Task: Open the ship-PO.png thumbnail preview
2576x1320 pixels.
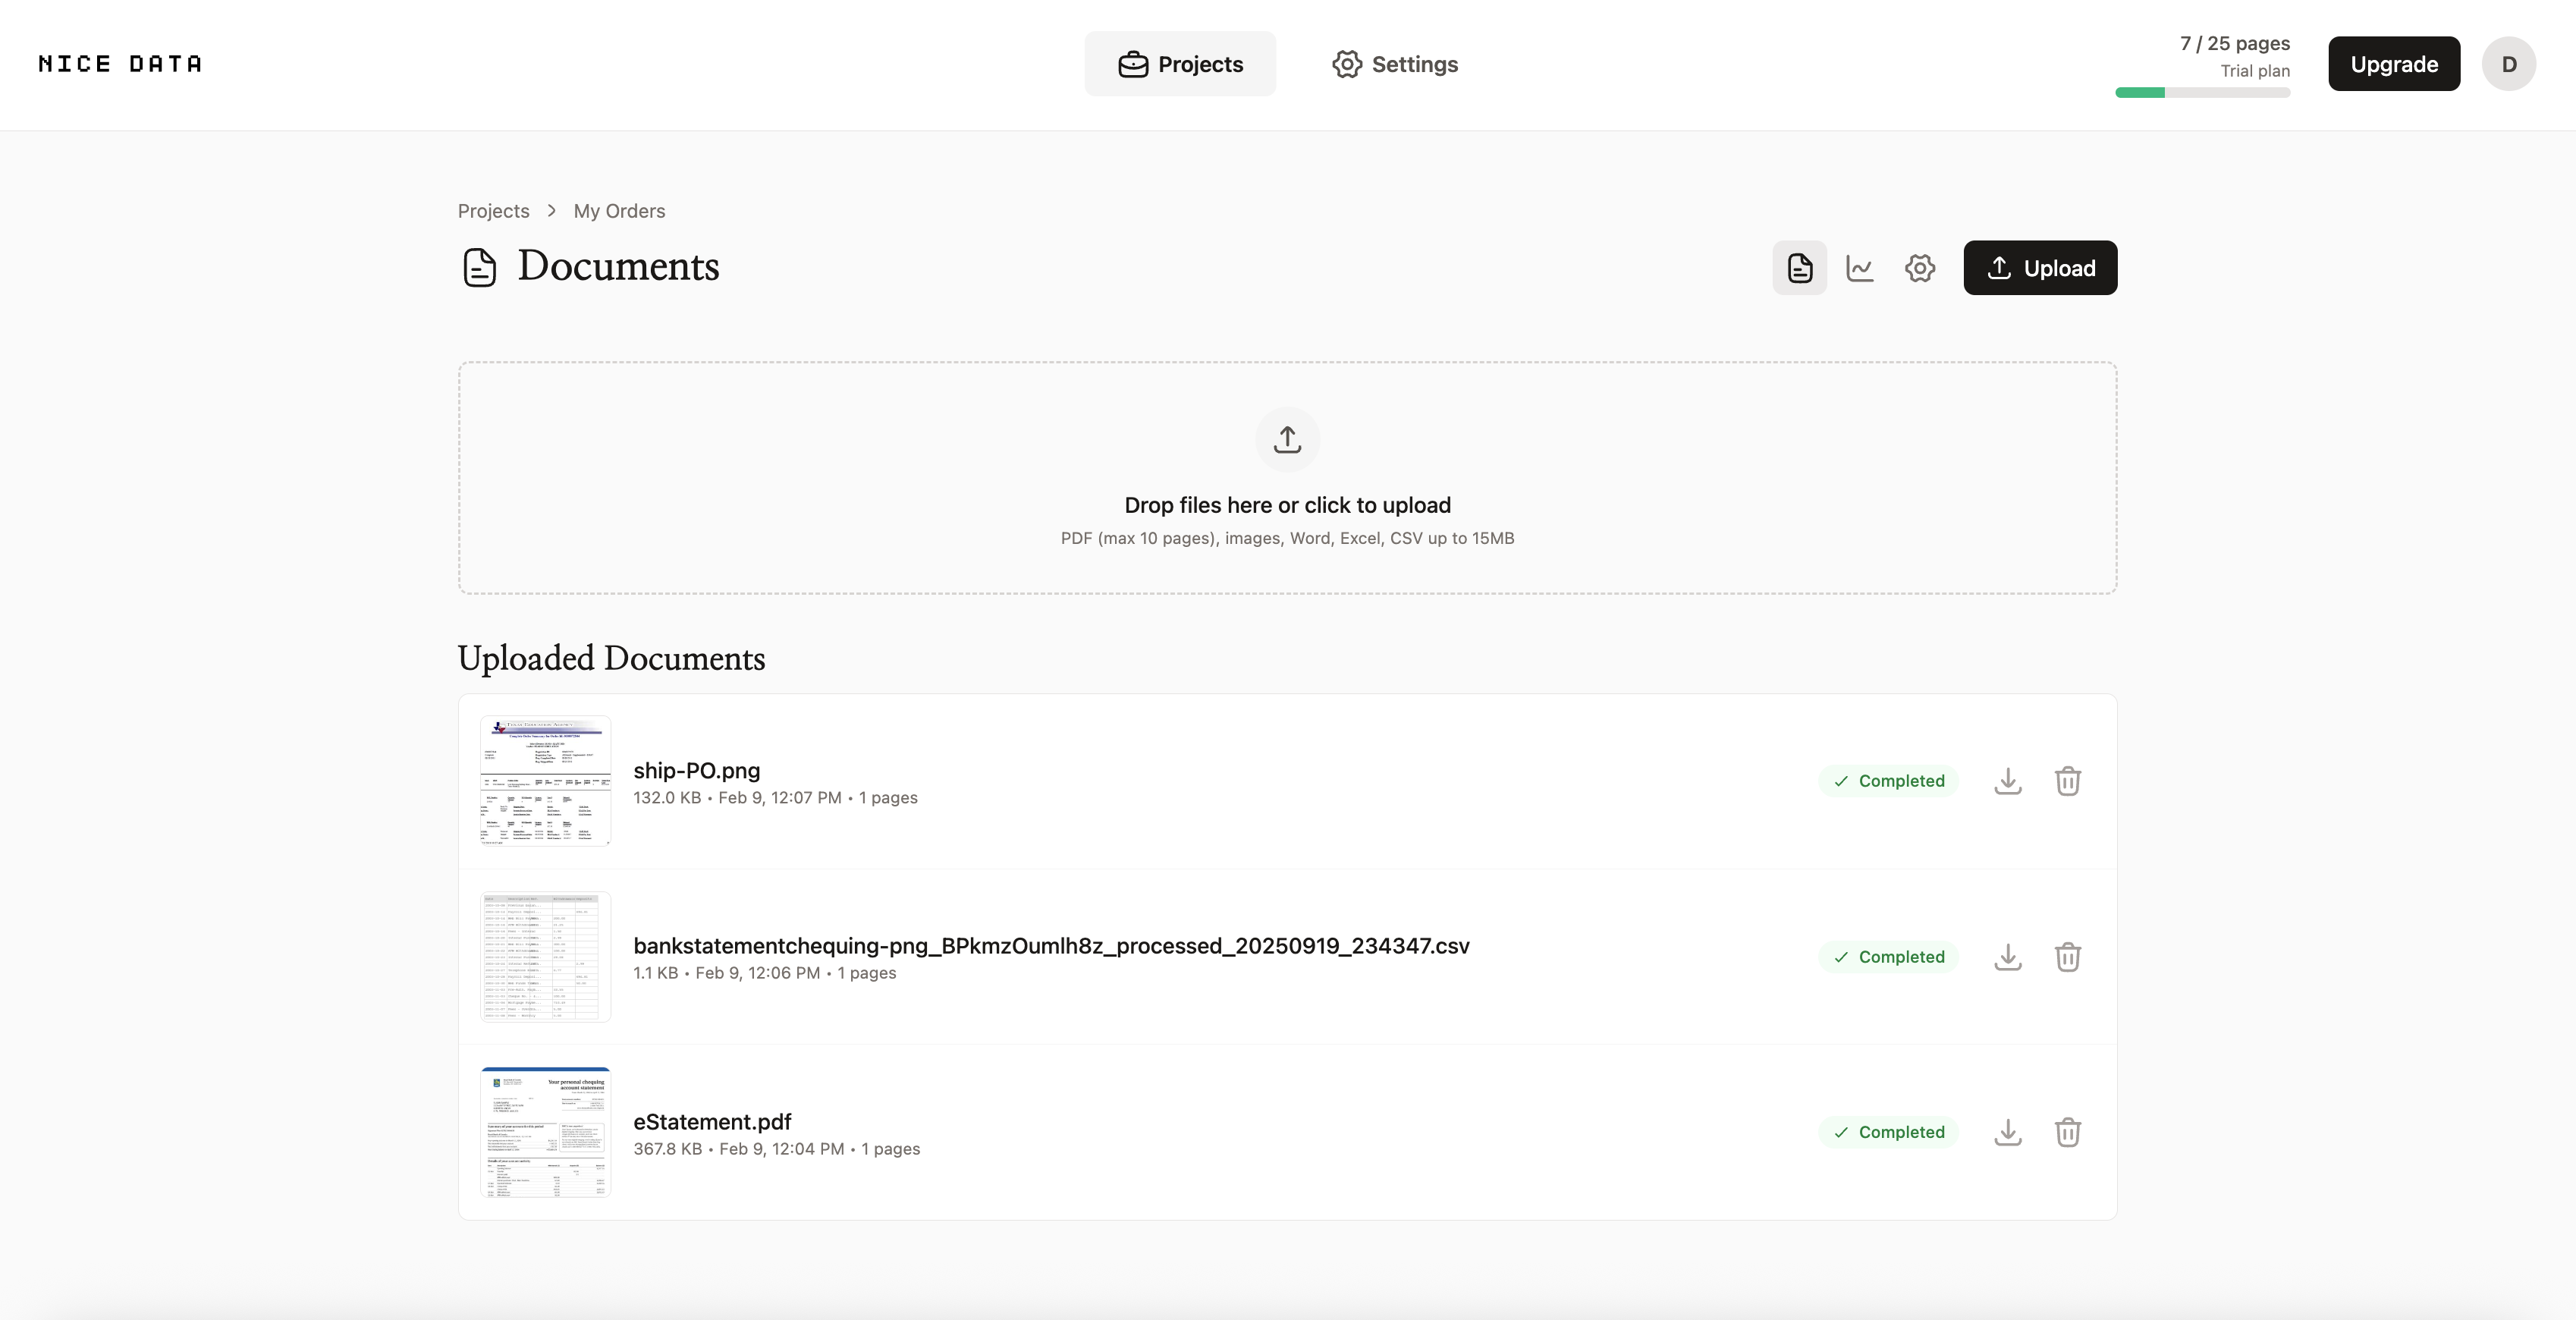Action: click(x=545, y=781)
